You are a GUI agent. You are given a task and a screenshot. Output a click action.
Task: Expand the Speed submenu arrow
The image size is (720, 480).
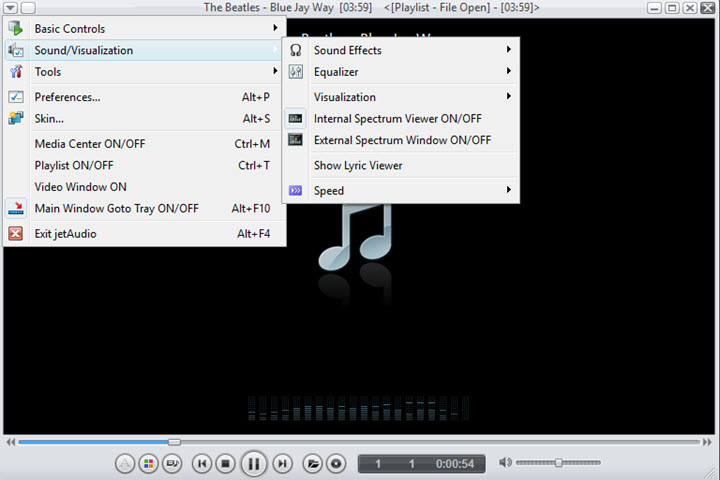509,190
